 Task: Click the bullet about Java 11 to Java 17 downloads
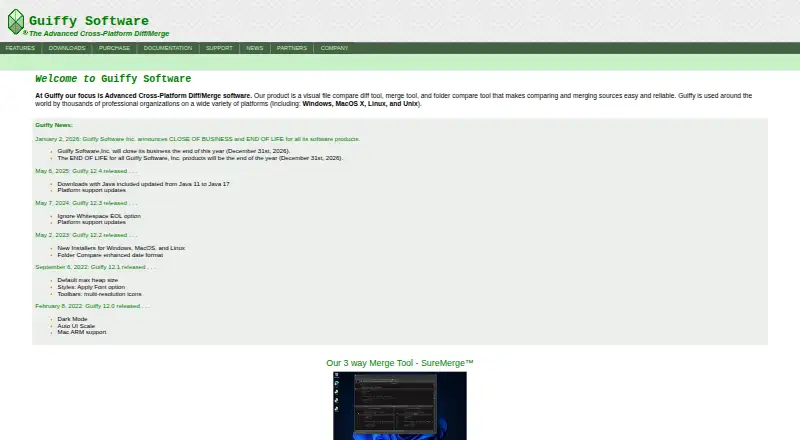click(x=143, y=184)
